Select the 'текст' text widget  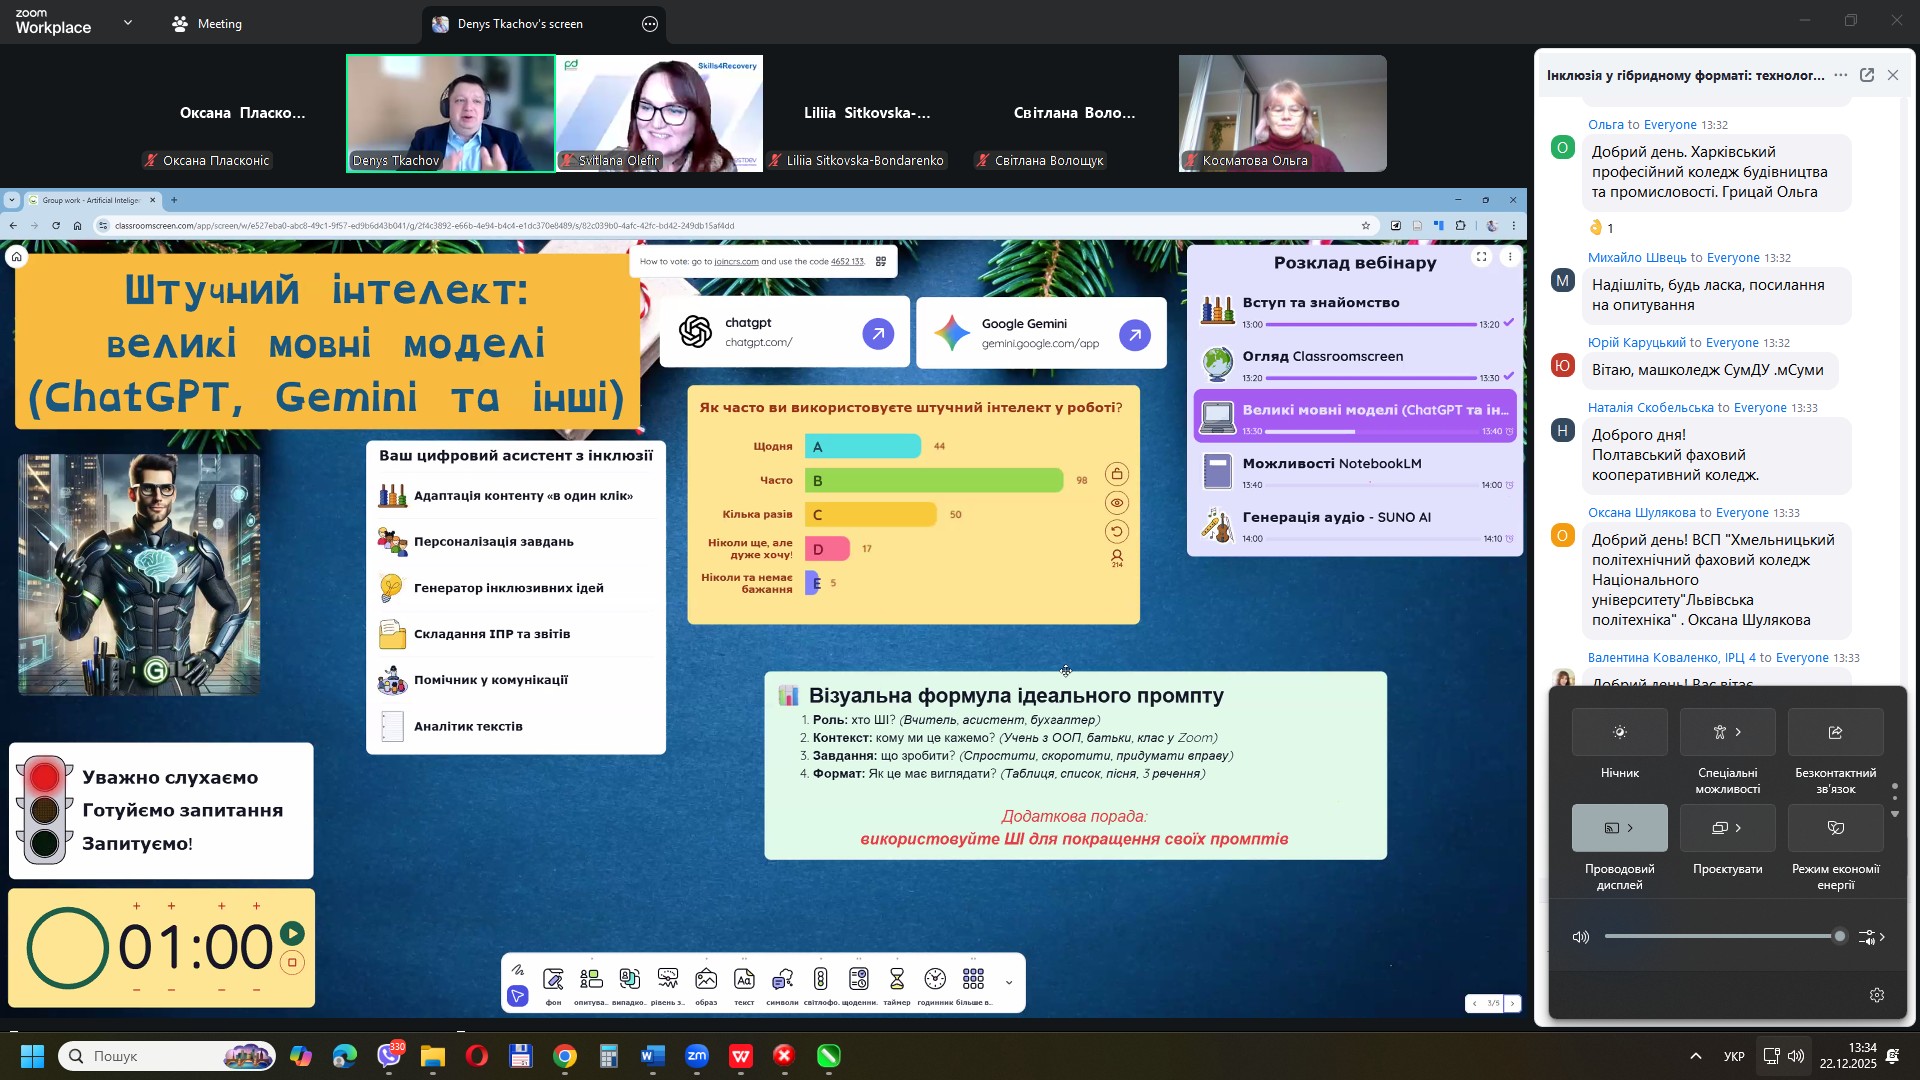[744, 984]
